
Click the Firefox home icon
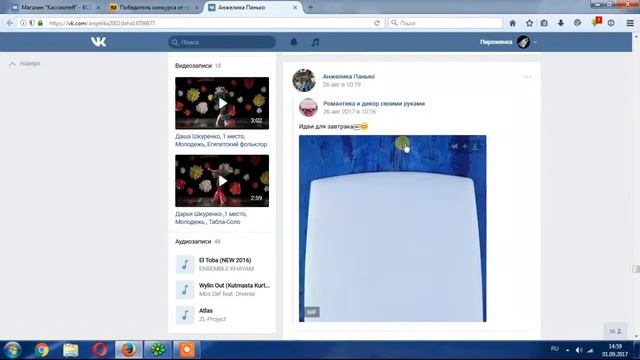(513, 23)
